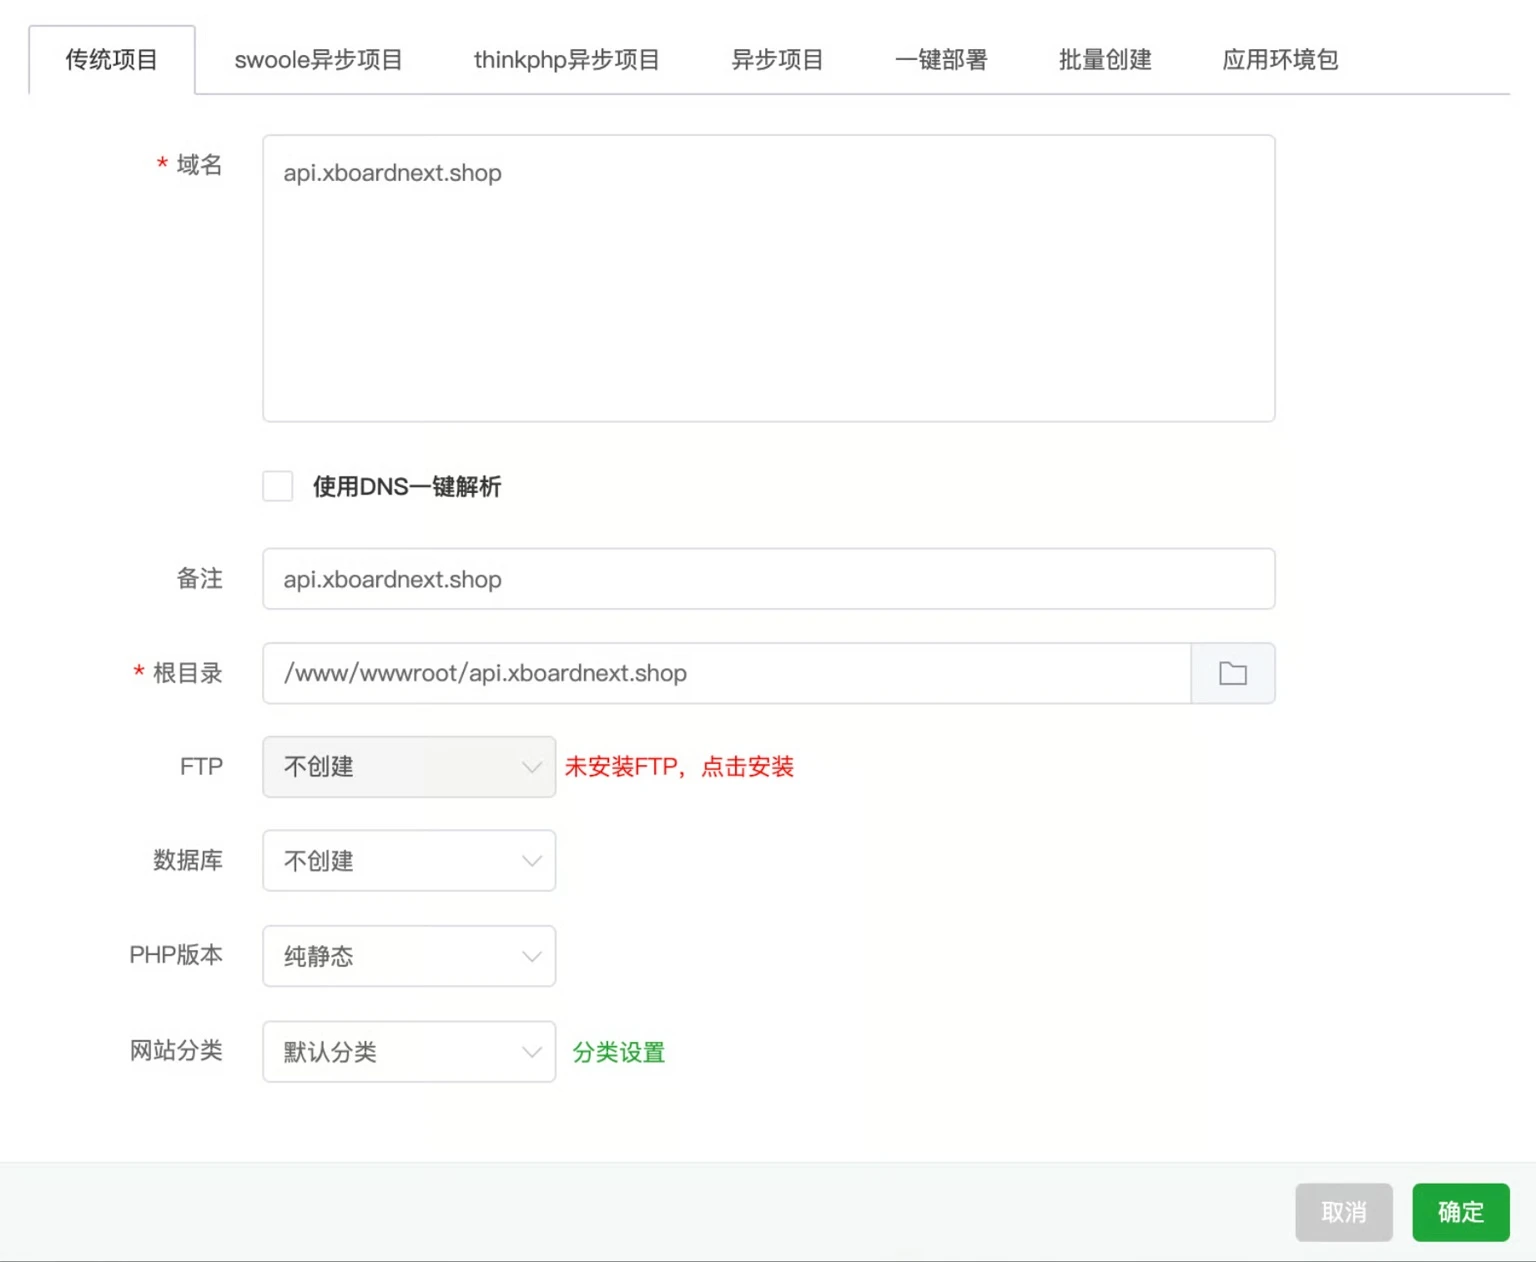The height and width of the screenshot is (1262, 1536).
Task: Switch to the thinkphp异步项目 tab
Action: (566, 59)
